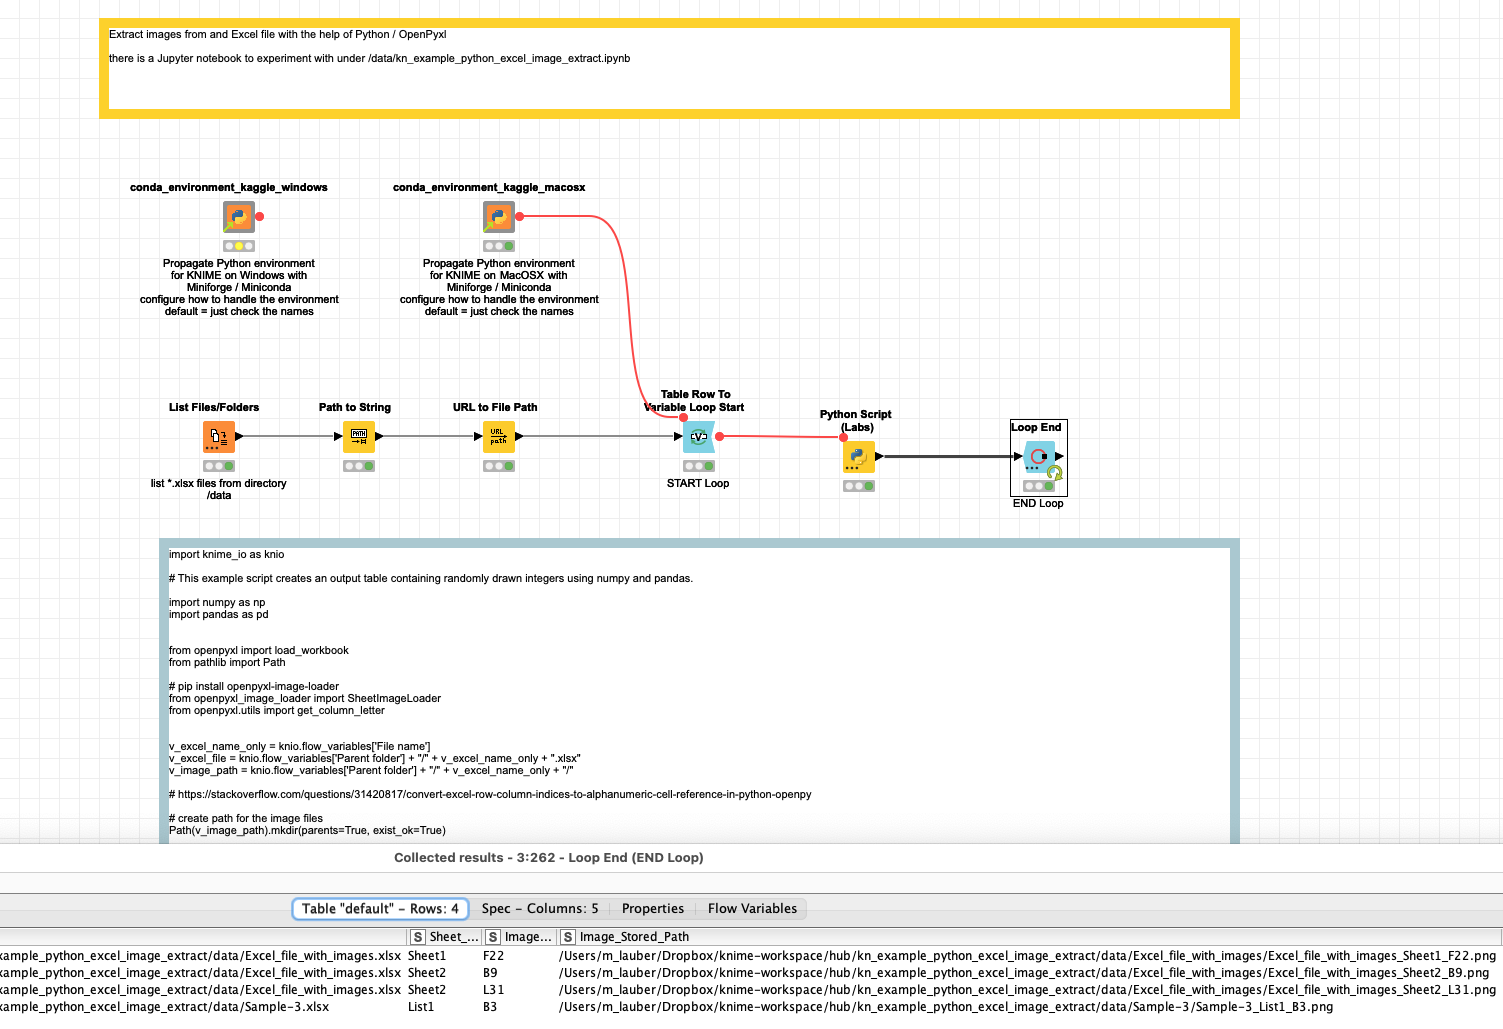Select the conda_environment_kaggle_macosx node icon
Viewport: 1503px width, 1029px height.
tap(499, 216)
